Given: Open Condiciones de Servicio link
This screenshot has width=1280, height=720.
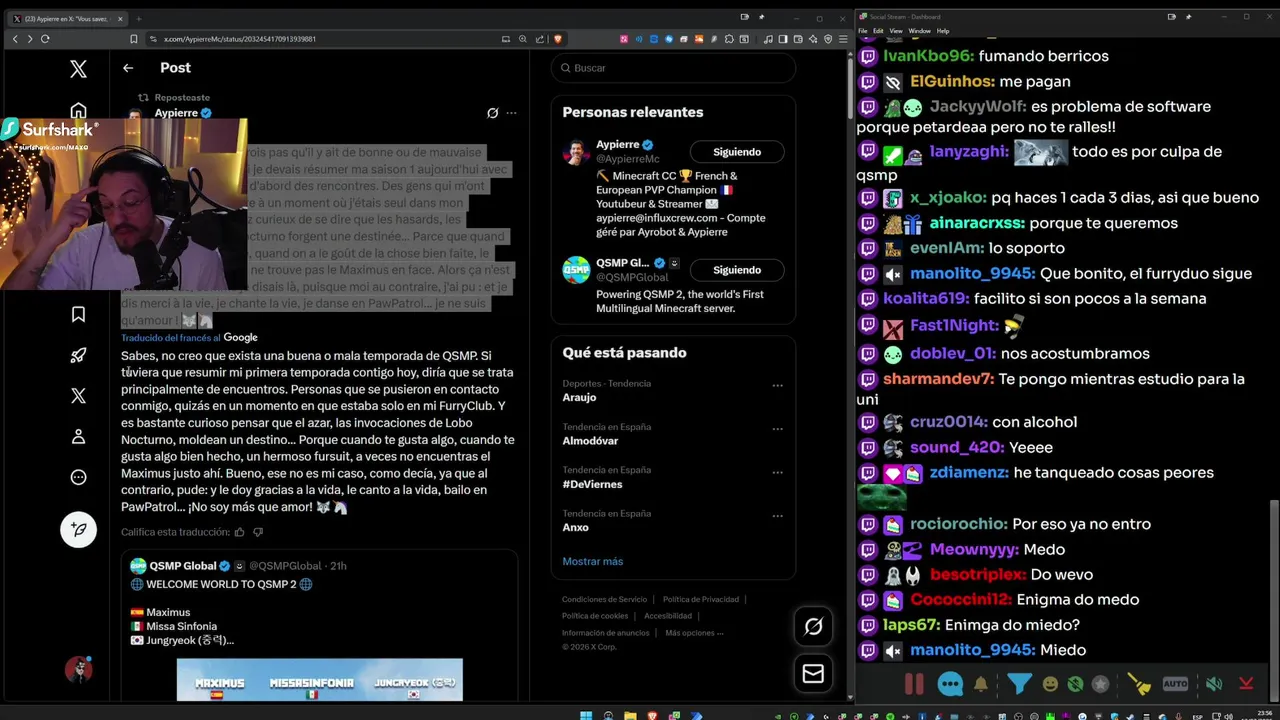Looking at the screenshot, I should tap(604, 599).
